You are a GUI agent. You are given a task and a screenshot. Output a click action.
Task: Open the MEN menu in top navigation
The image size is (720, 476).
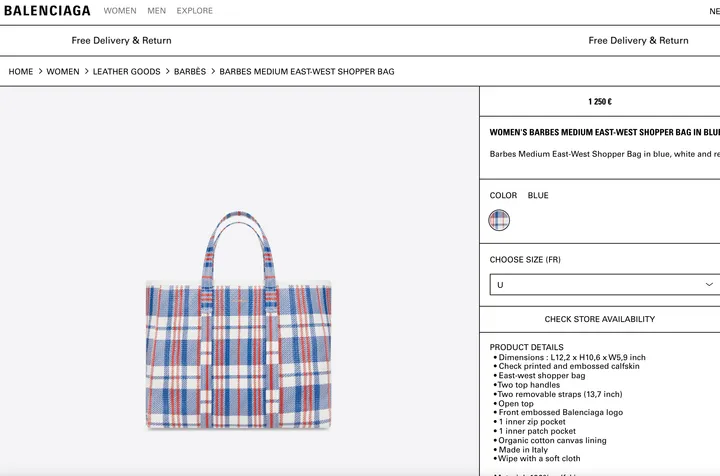click(157, 11)
